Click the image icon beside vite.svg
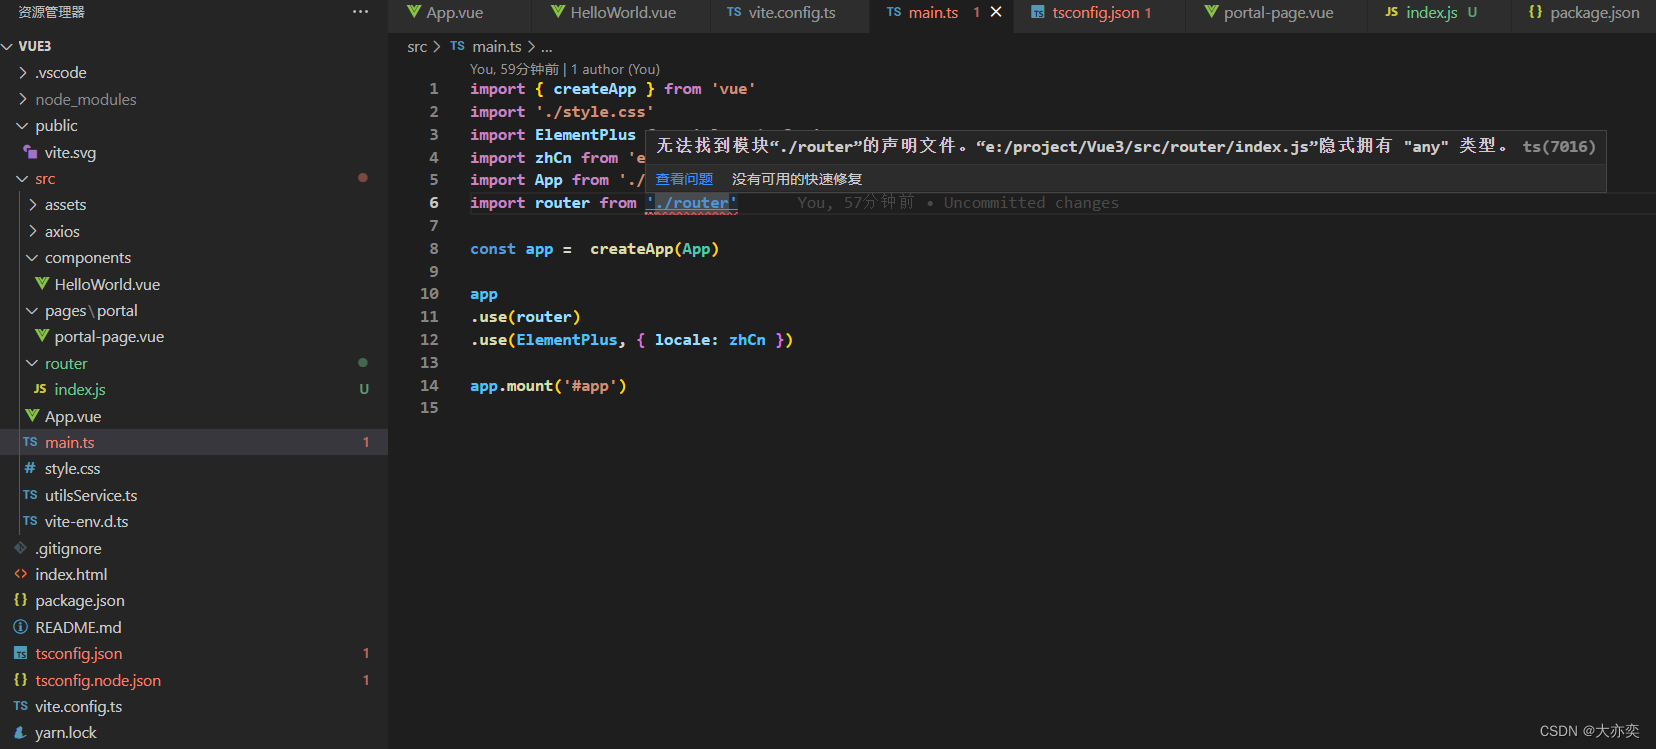Image resolution: width=1656 pixels, height=749 pixels. pyautogui.click(x=30, y=152)
